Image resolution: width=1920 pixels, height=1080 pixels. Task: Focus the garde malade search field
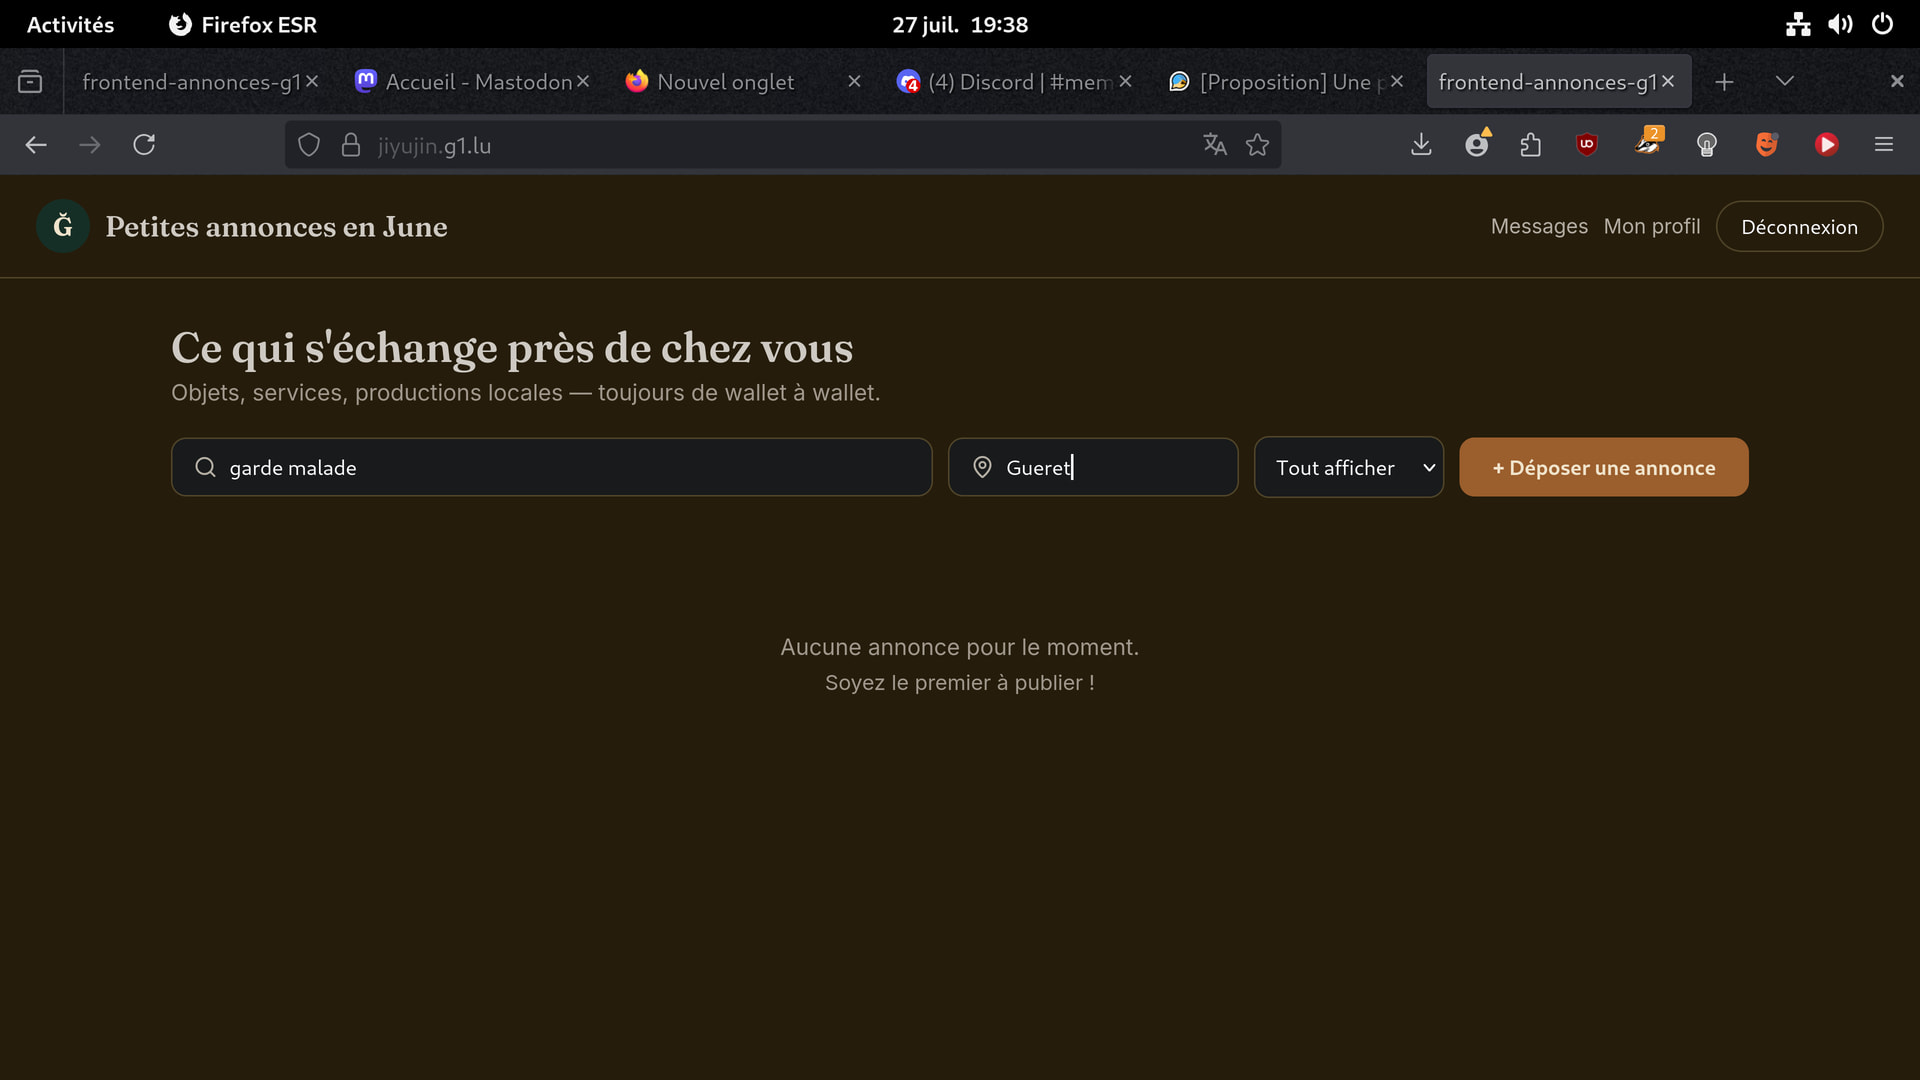pyautogui.click(x=552, y=467)
